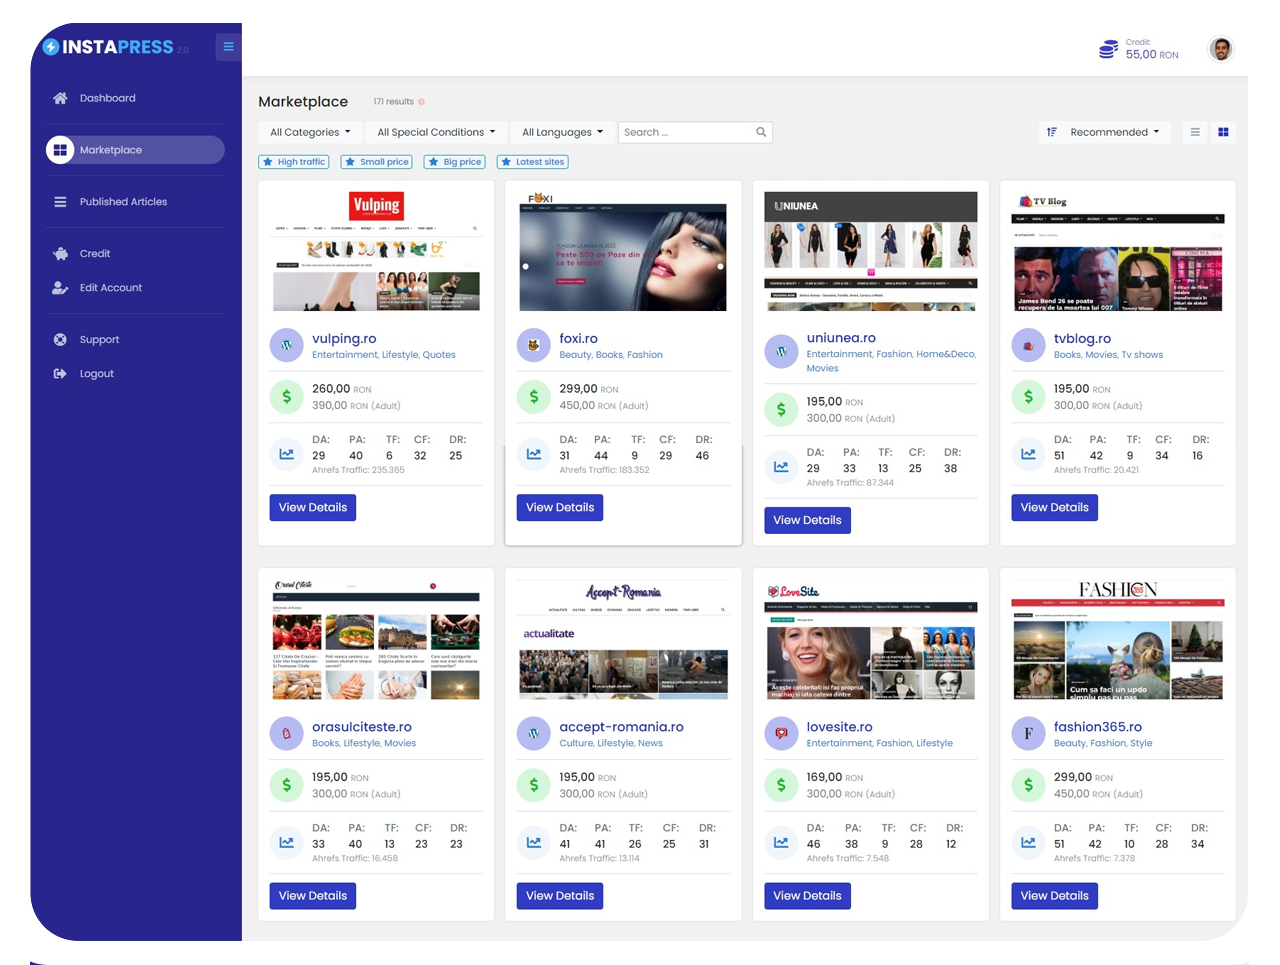Expand the All Categories dropdown

click(x=310, y=132)
